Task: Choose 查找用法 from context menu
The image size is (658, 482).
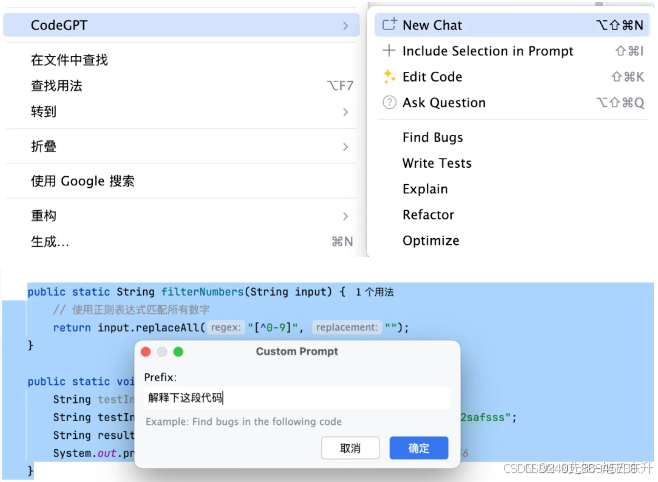Action: coord(181,86)
